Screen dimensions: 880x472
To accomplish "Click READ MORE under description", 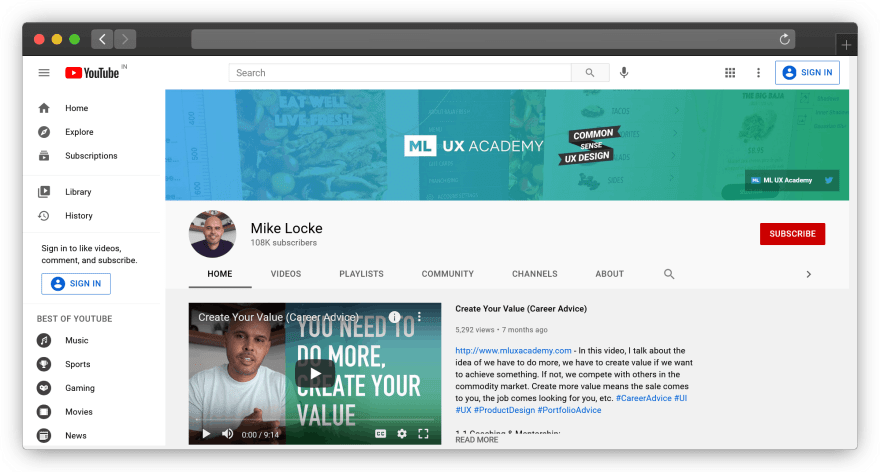I will point(476,440).
